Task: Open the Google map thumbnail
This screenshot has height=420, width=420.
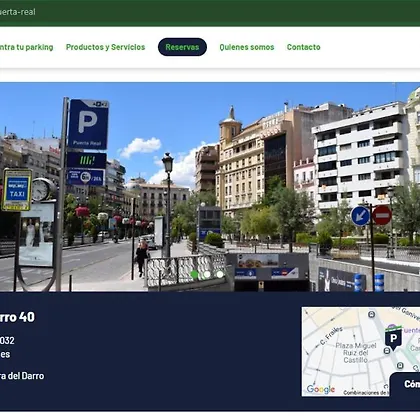Action: click(361, 352)
